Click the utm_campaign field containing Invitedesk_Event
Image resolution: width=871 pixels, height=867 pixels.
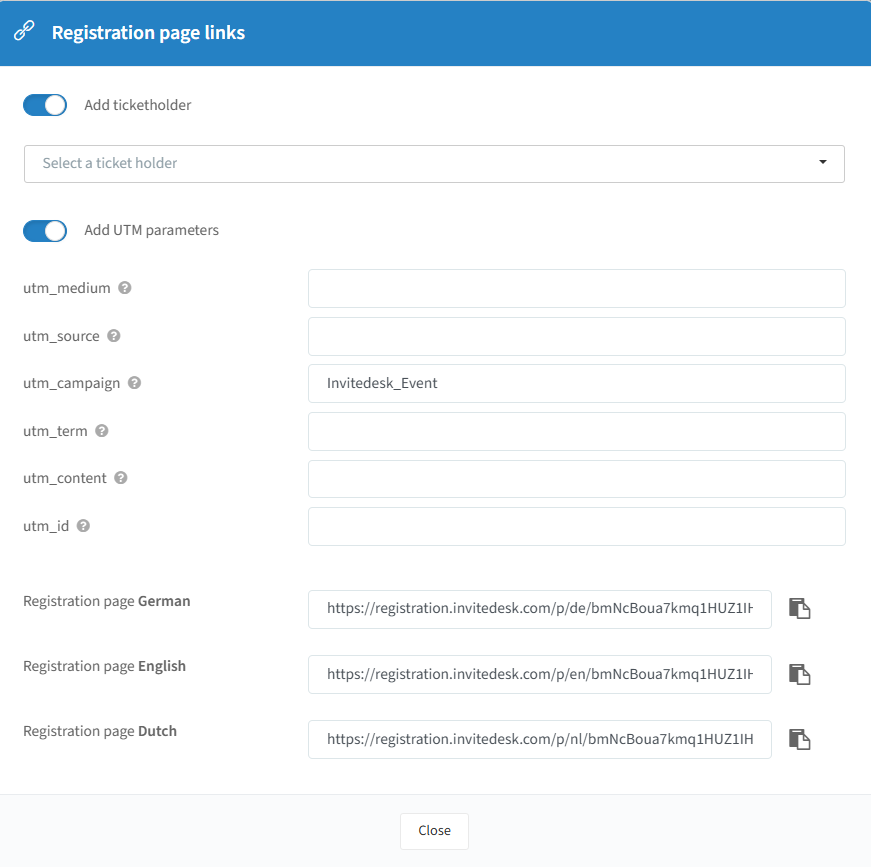pos(577,383)
